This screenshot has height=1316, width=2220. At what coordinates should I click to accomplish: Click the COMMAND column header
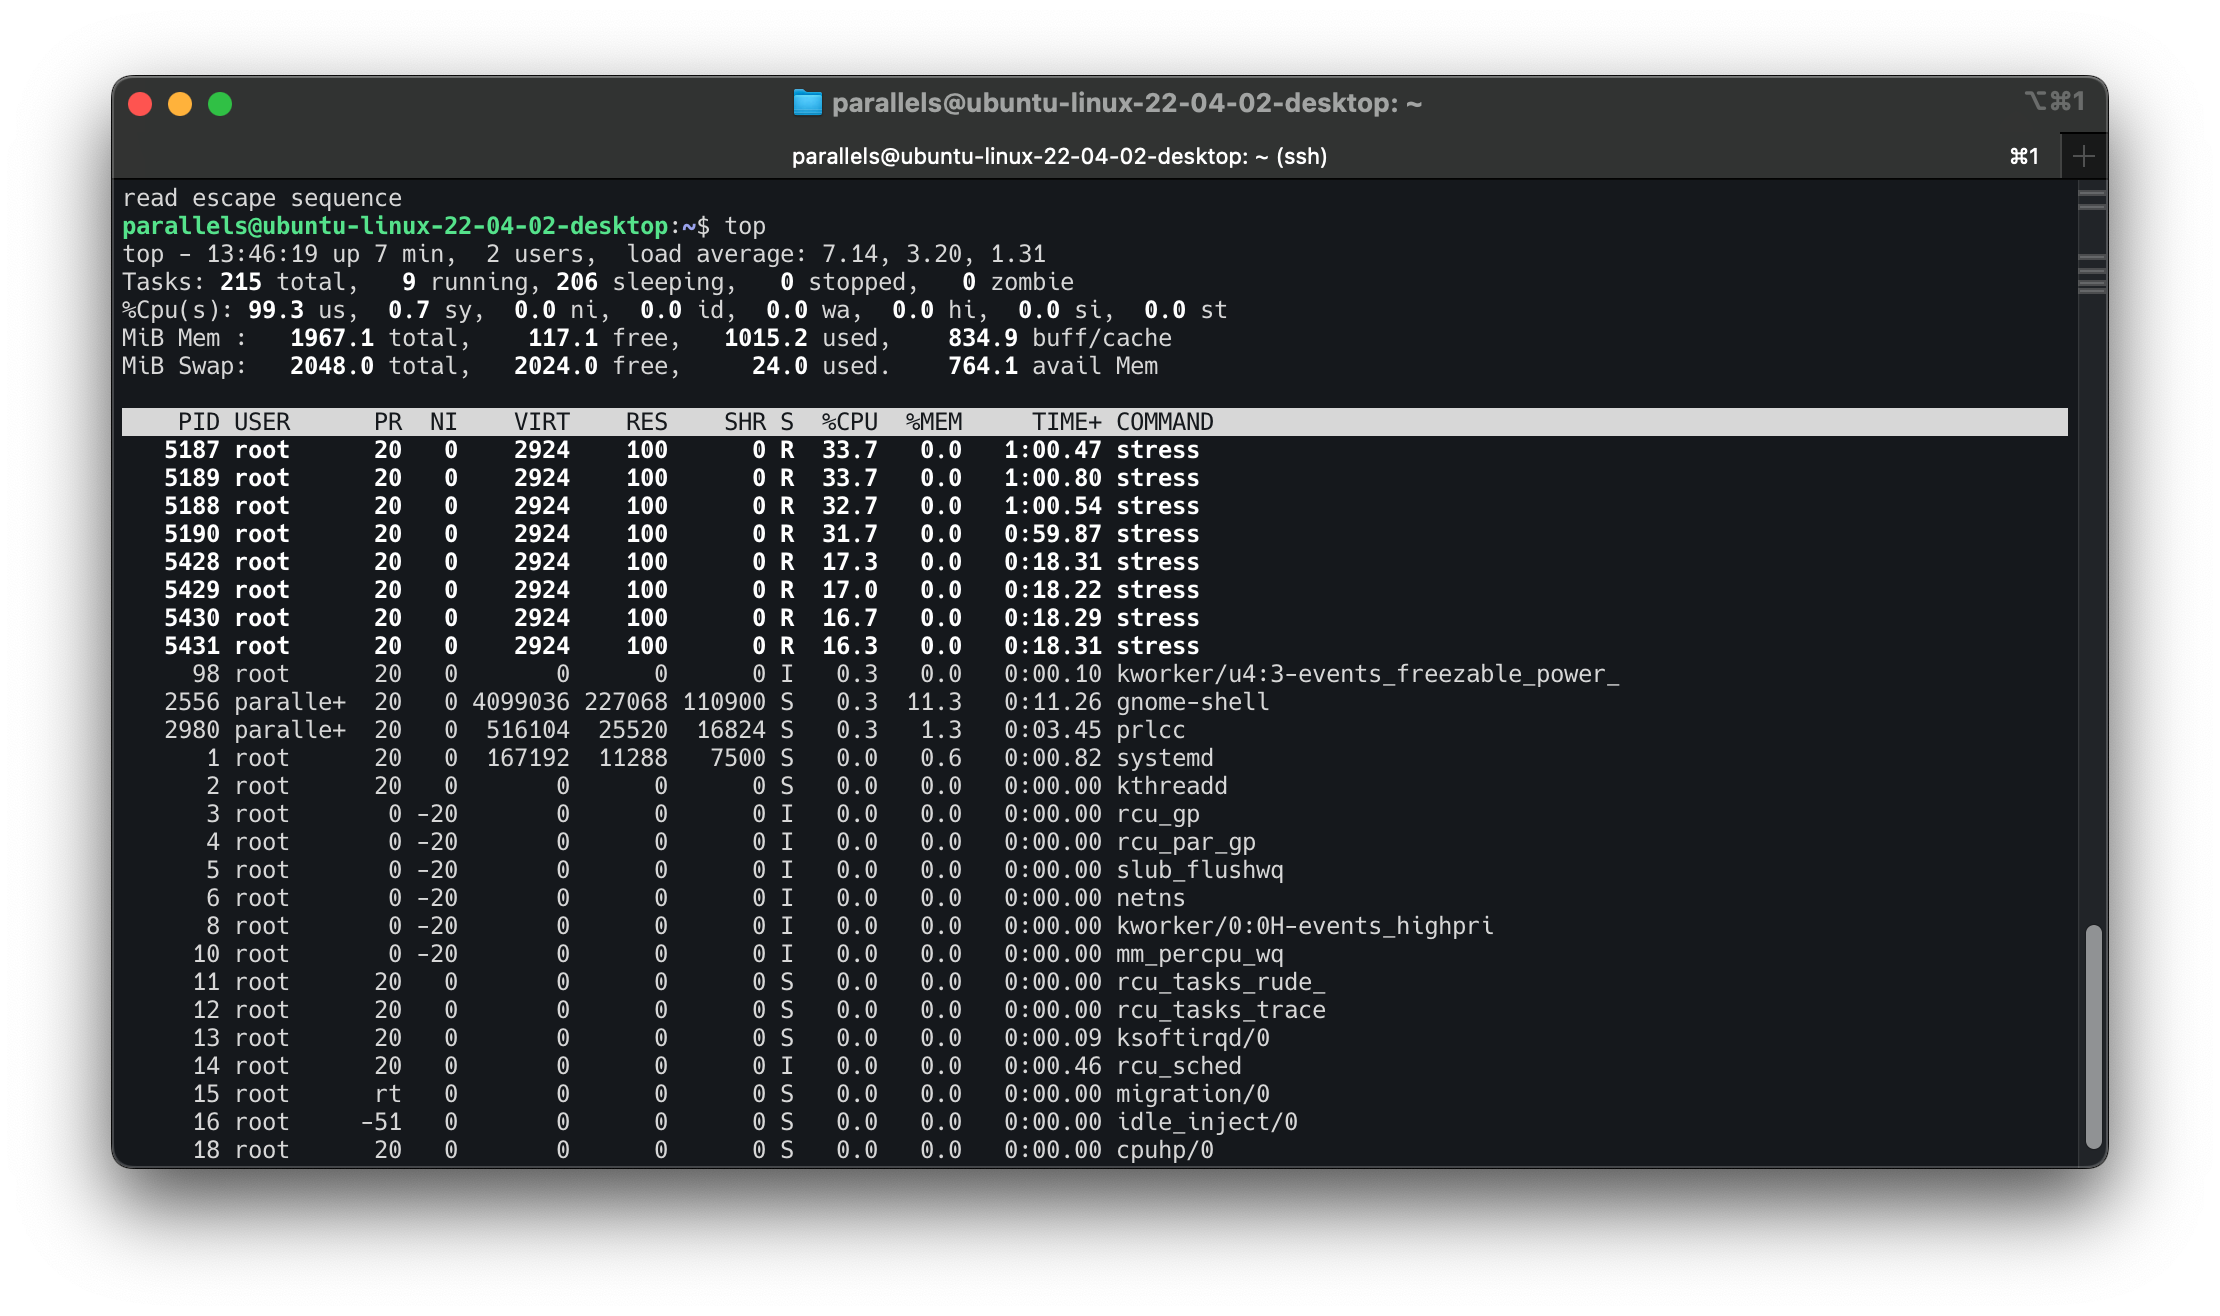(1165, 422)
